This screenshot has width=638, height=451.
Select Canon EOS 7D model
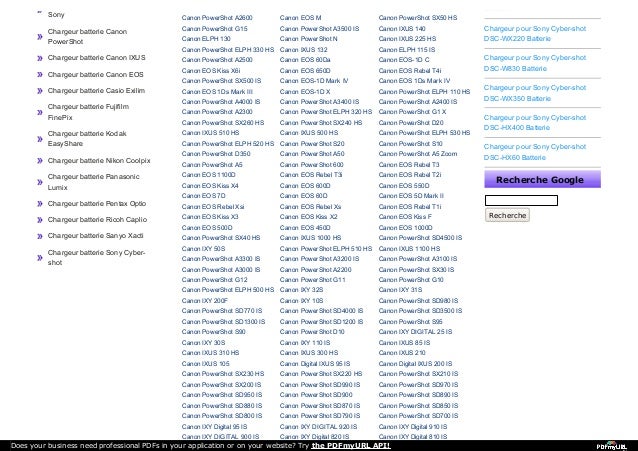203,196
